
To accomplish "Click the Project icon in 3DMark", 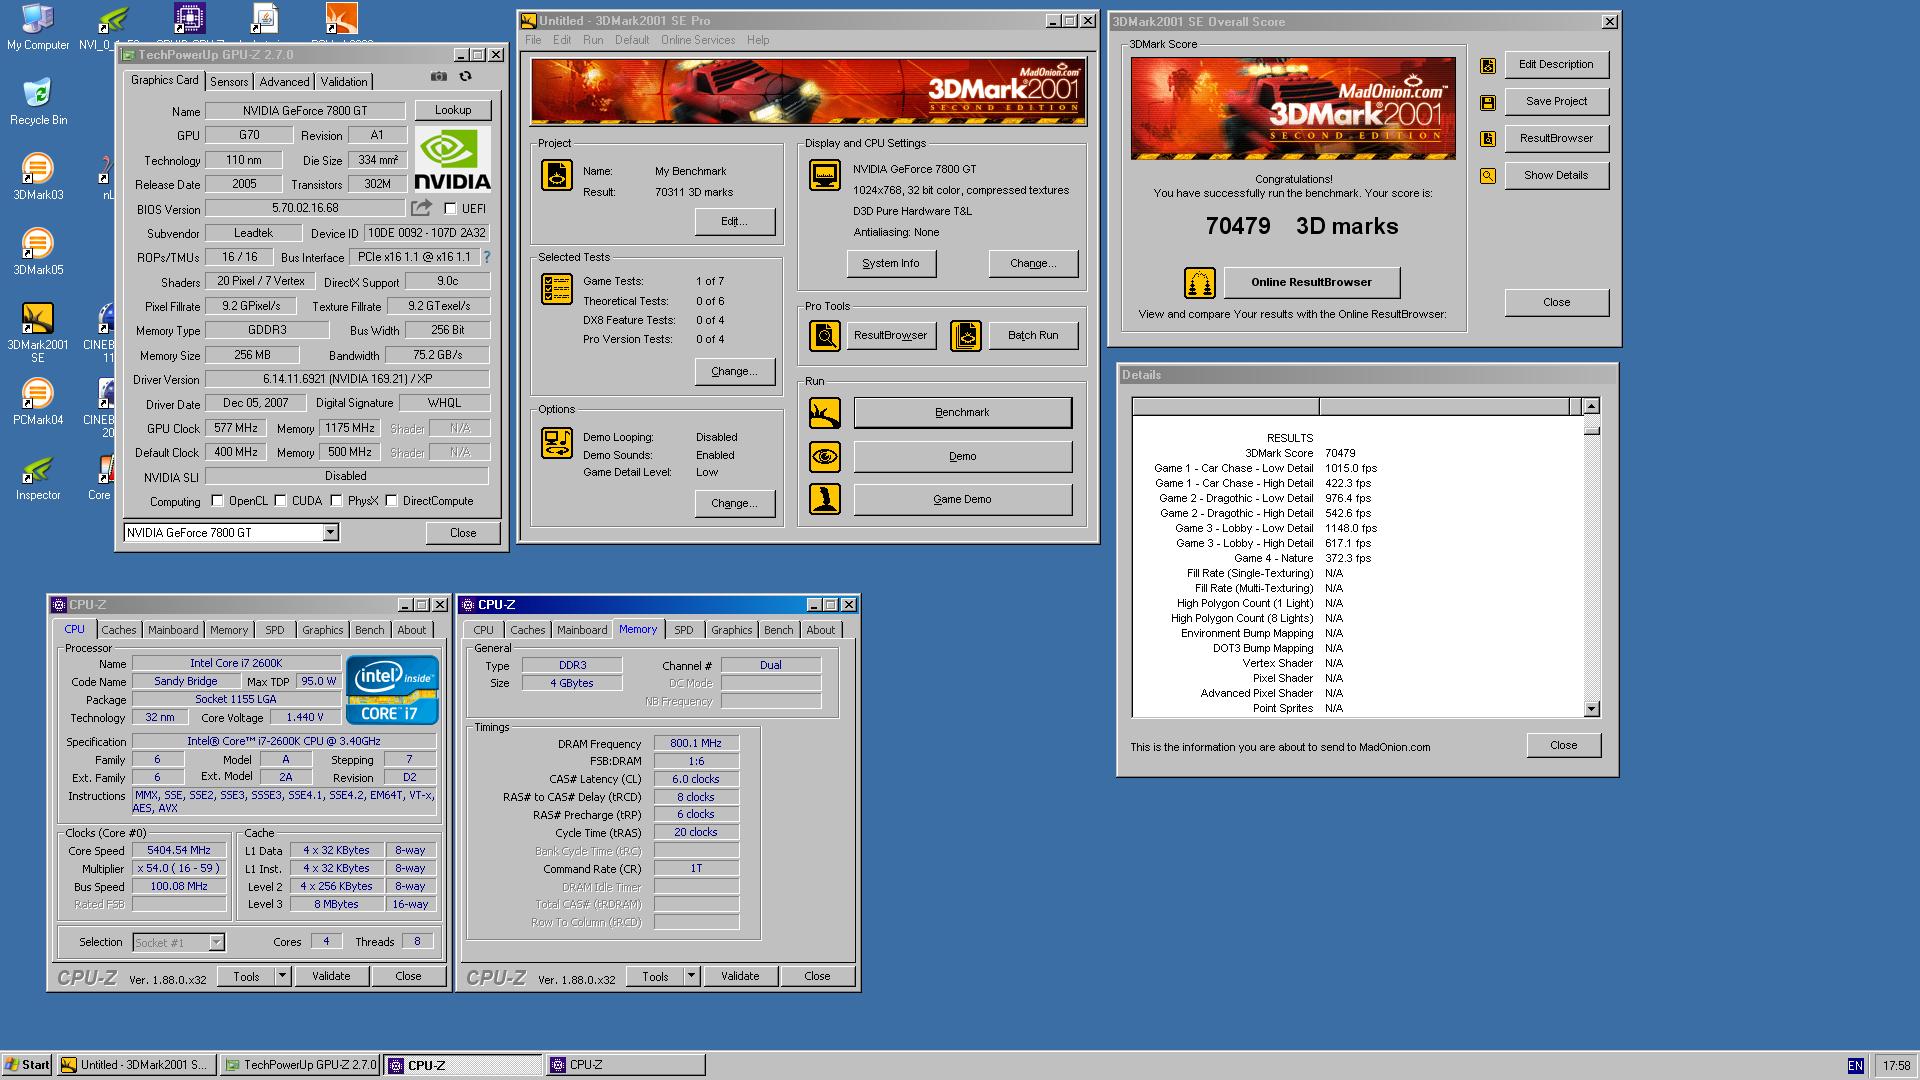I will [x=557, y=175].
